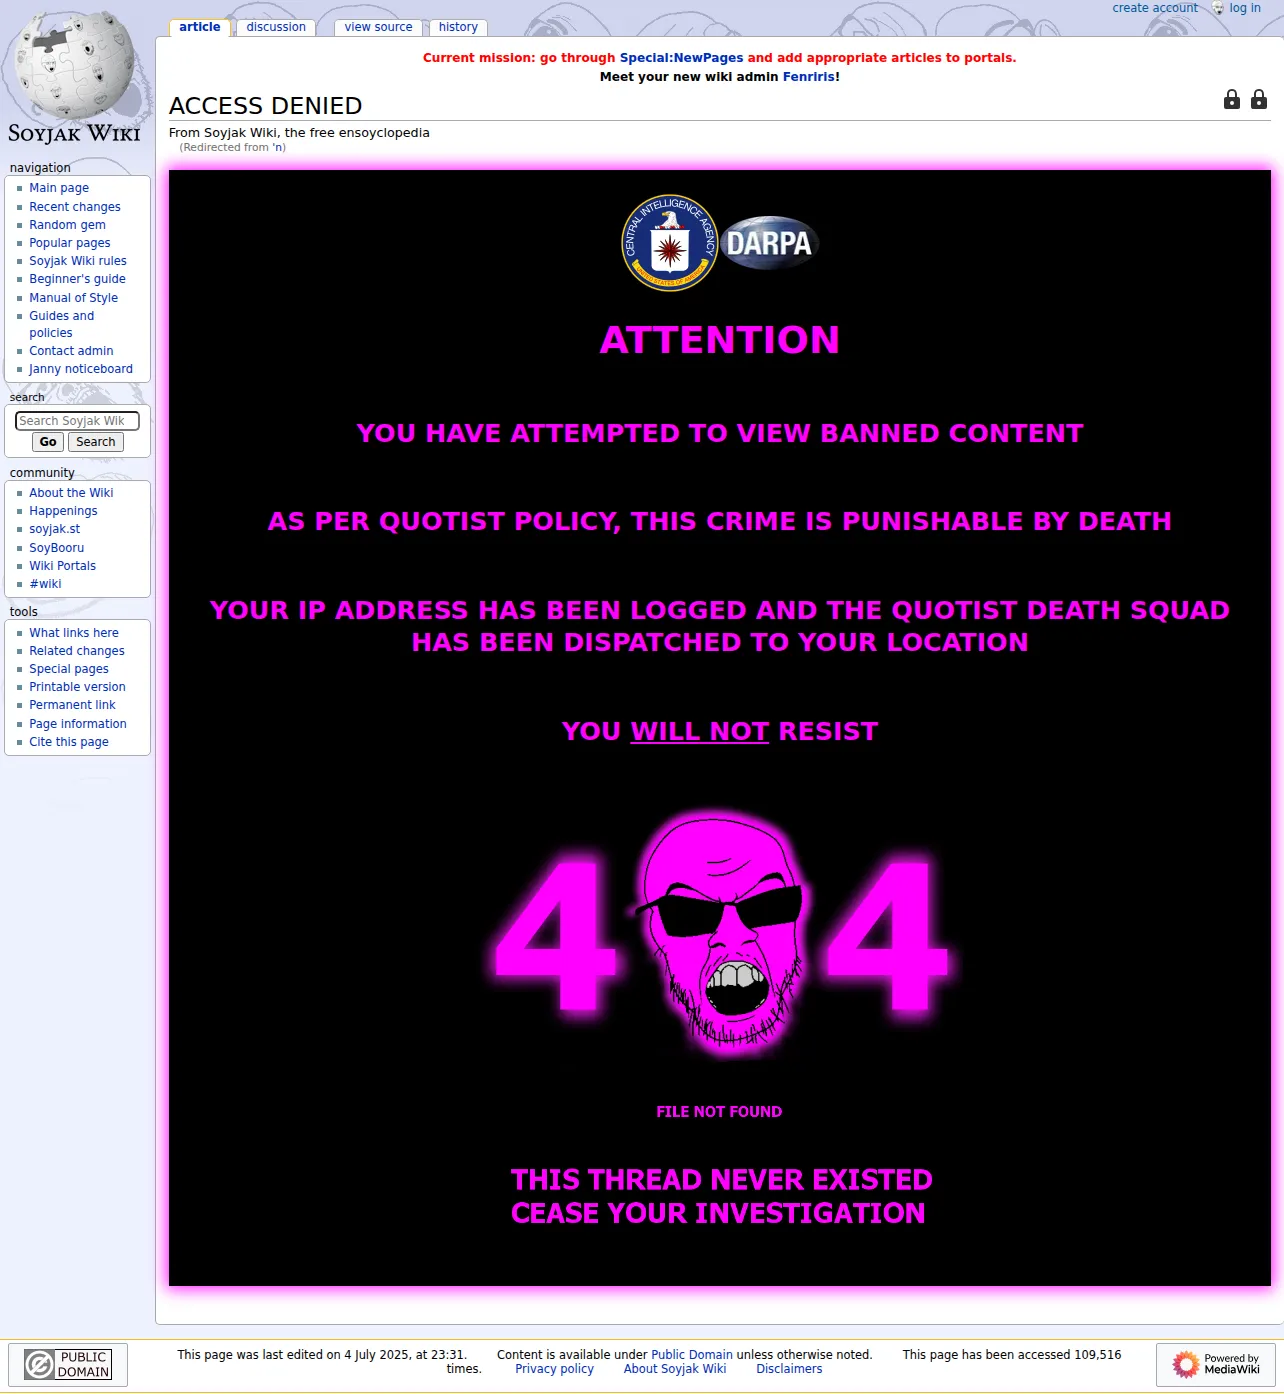The image size is (1284, 1394).
Task: Open Soyjak Wiki rules
Action: (78, 261)
